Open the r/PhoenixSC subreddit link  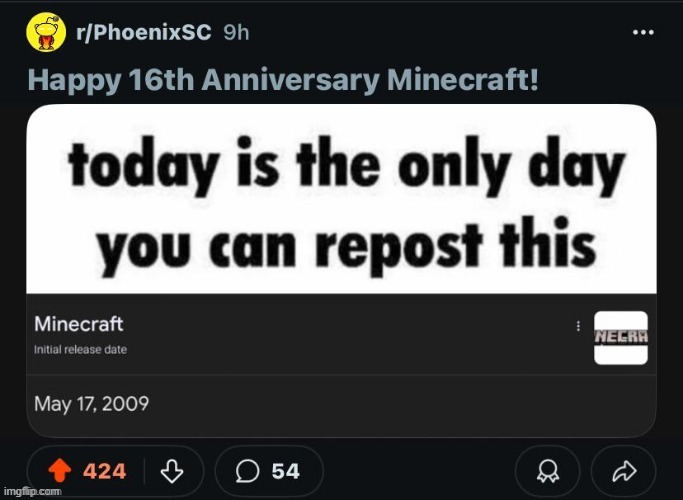pyautogui.click(x=144, y=32)
